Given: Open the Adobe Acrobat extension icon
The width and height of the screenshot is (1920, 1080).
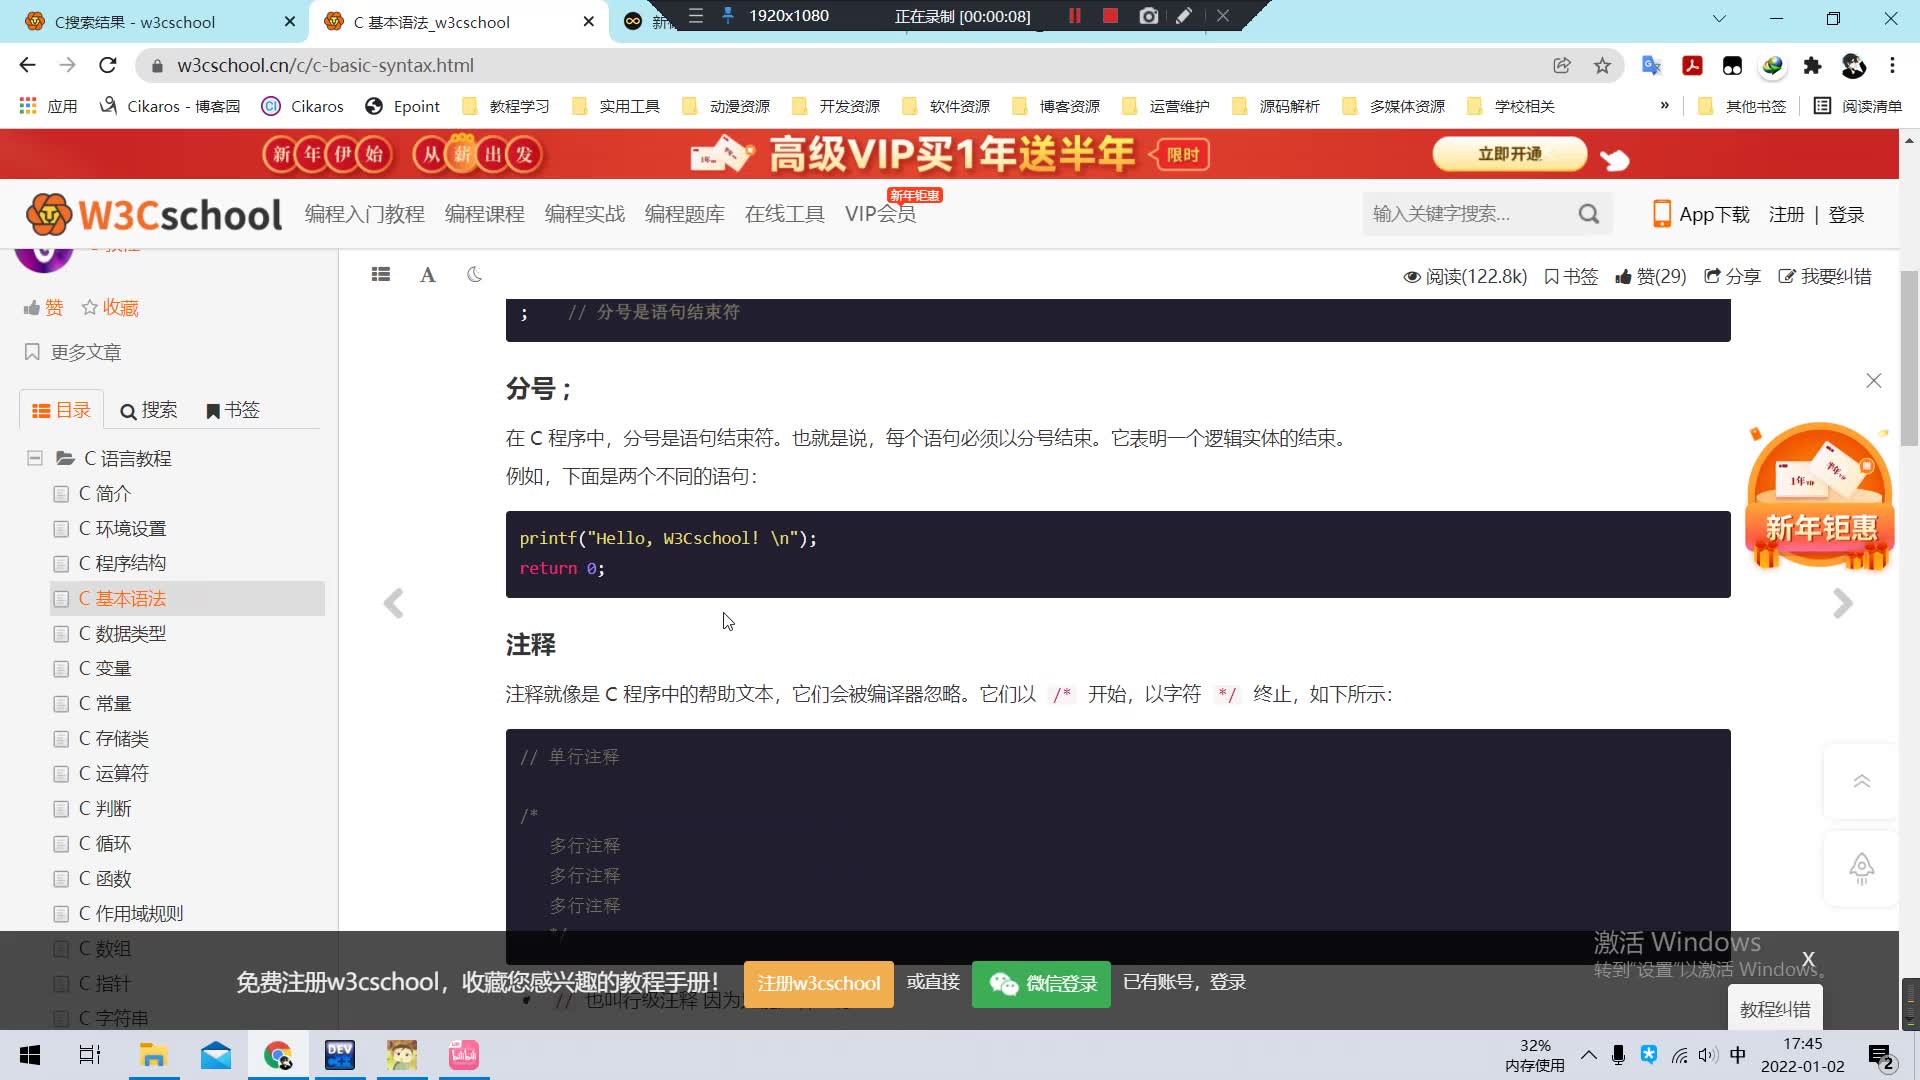Looking at the screenshot, I should click(1692, 65).
